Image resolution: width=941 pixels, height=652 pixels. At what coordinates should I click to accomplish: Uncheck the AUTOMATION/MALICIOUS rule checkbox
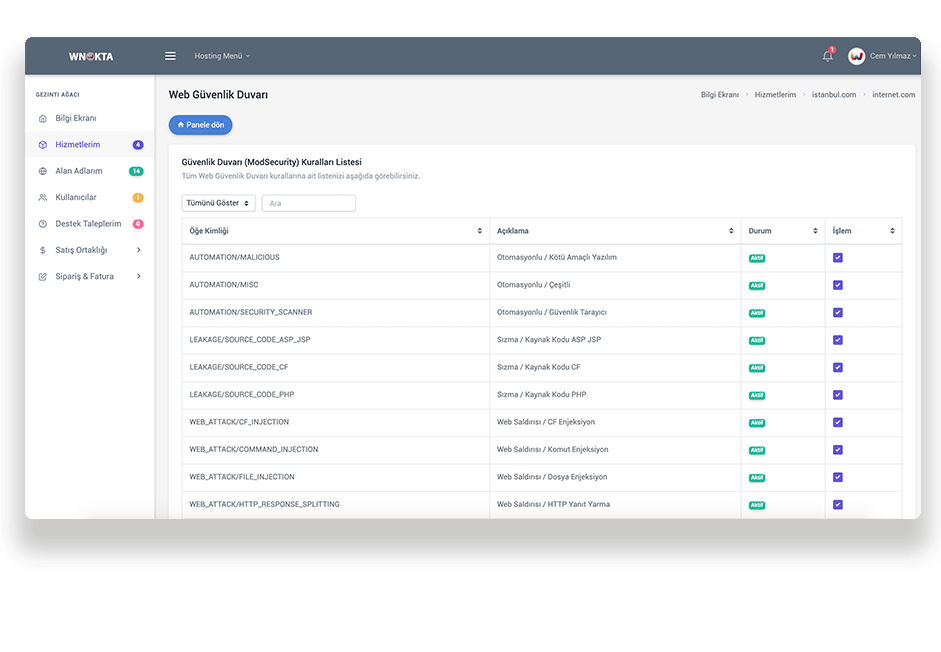click(838, 257)
